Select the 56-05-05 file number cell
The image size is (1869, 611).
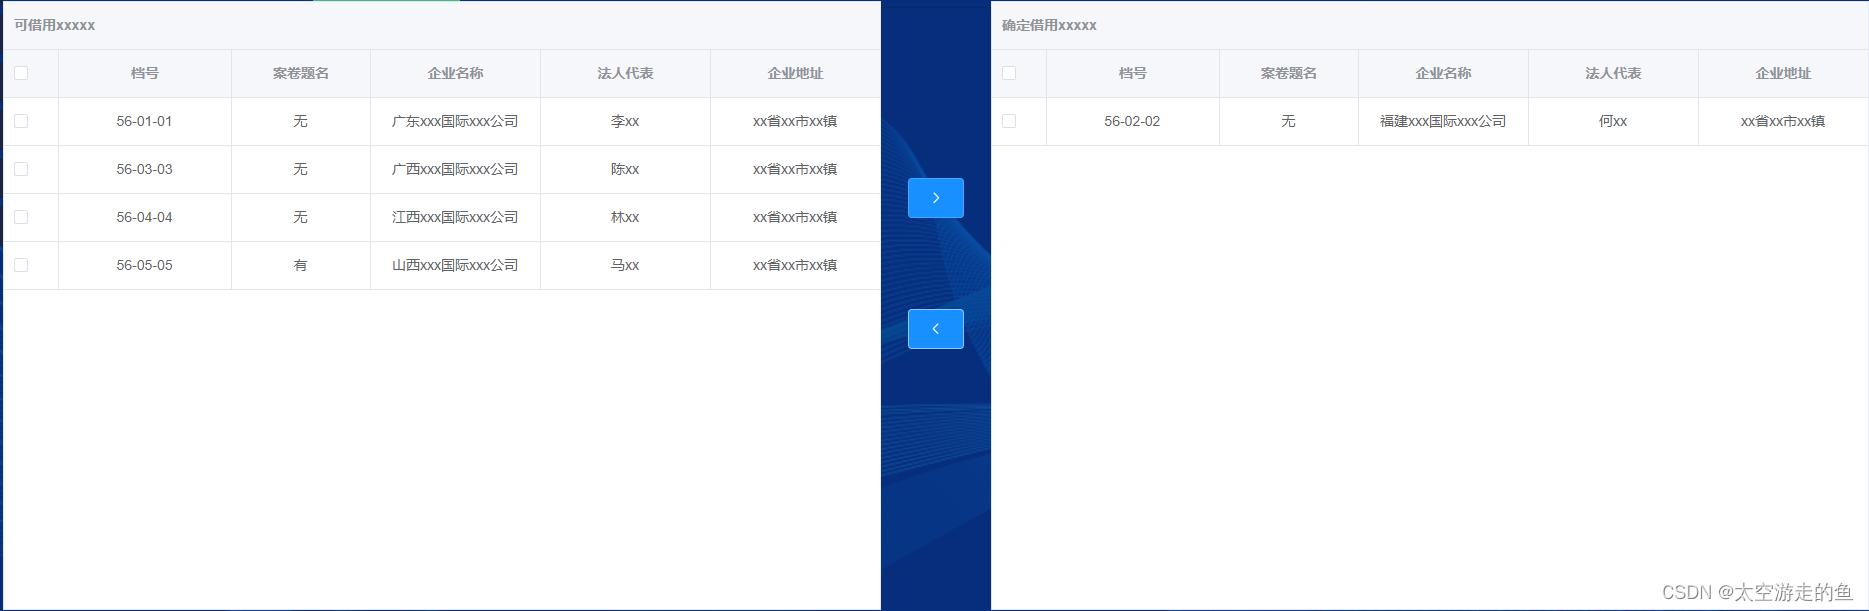[145, 265]
